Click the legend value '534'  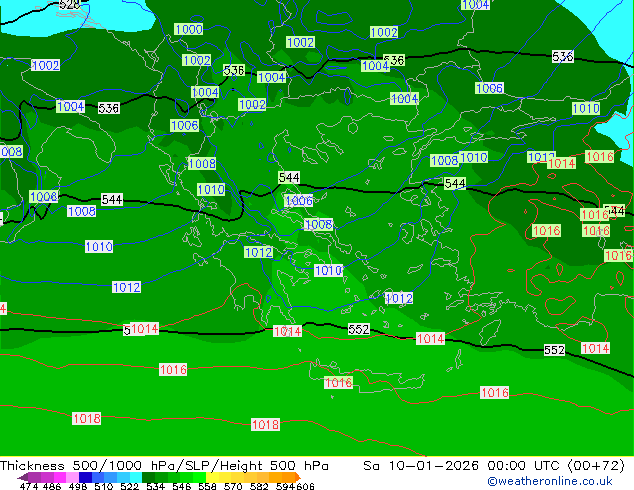(155, 486)
